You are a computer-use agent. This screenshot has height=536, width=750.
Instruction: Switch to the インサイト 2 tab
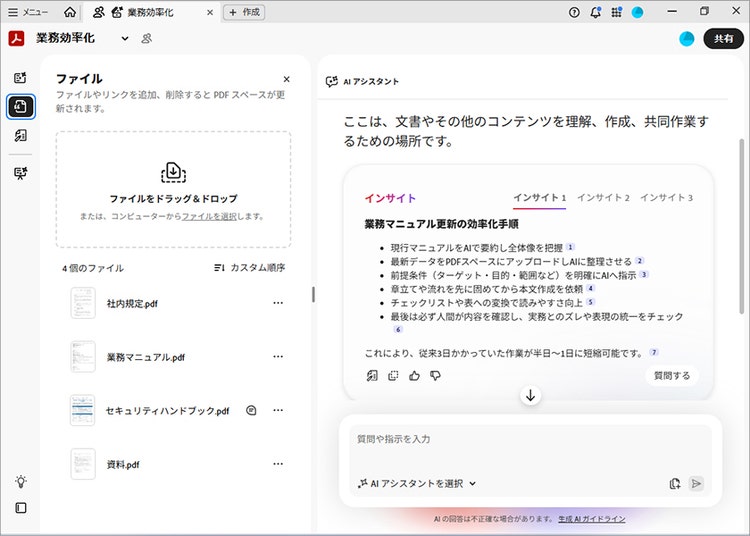(x=603, y=198)
